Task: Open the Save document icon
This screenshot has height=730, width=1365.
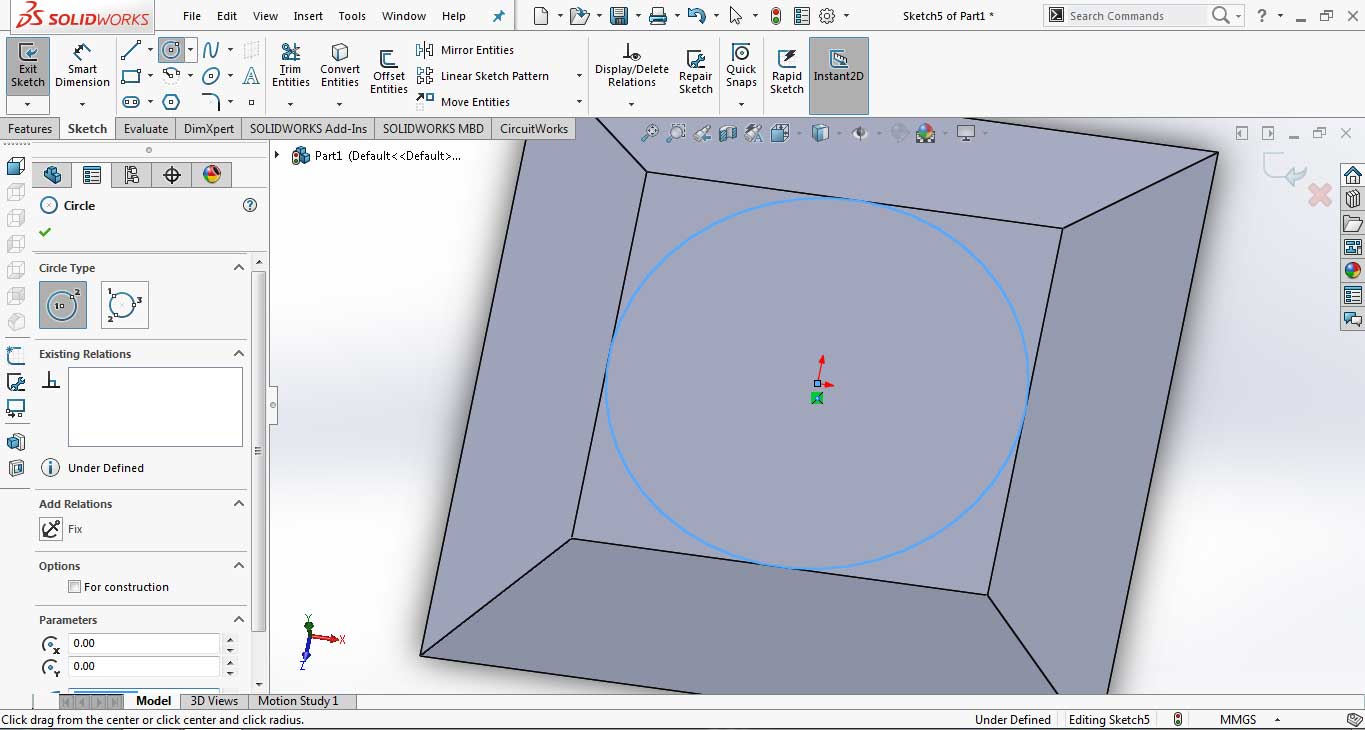Action: coord(619,16)
